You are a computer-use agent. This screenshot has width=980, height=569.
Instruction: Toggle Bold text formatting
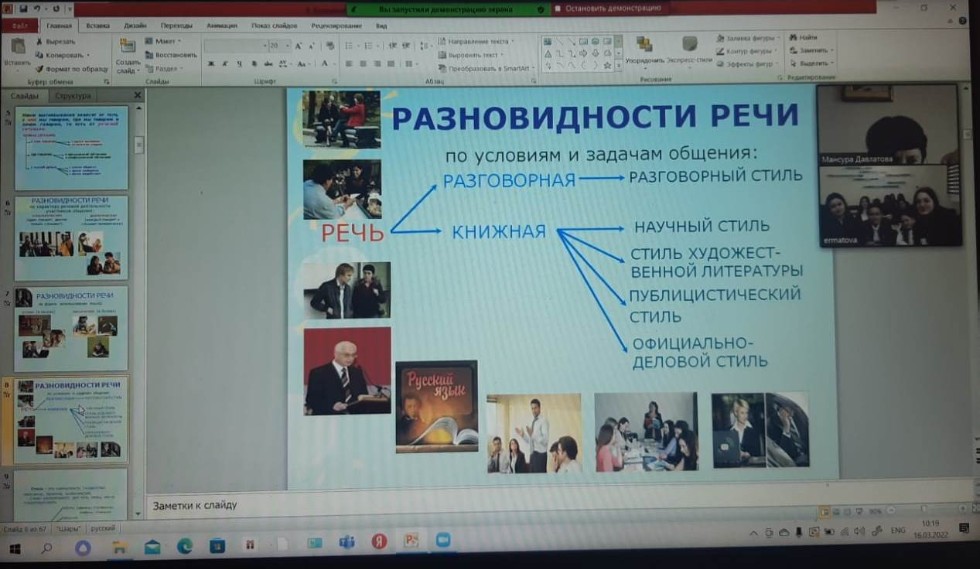(x=211, y=63)
